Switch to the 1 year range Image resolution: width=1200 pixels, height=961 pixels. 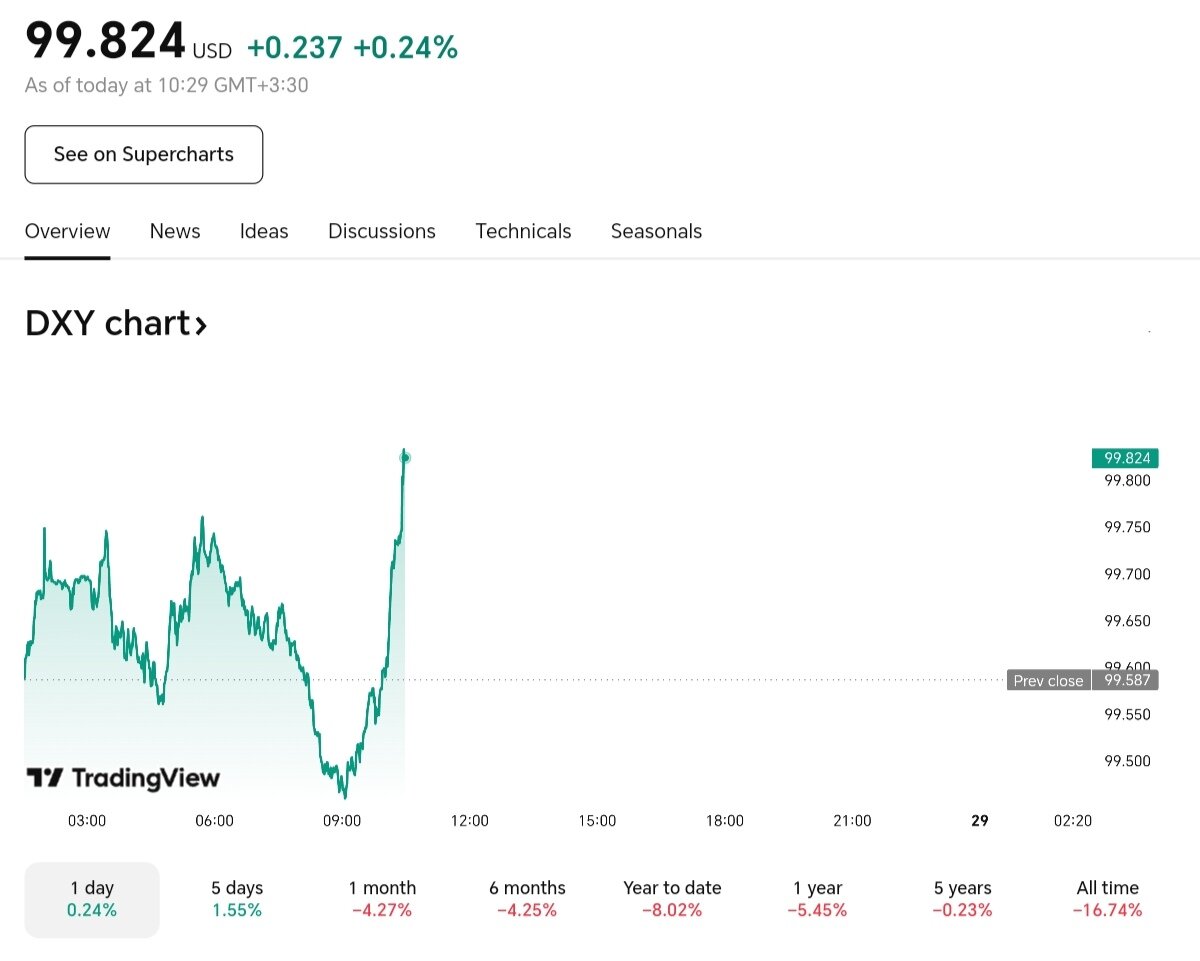point(818,899)
